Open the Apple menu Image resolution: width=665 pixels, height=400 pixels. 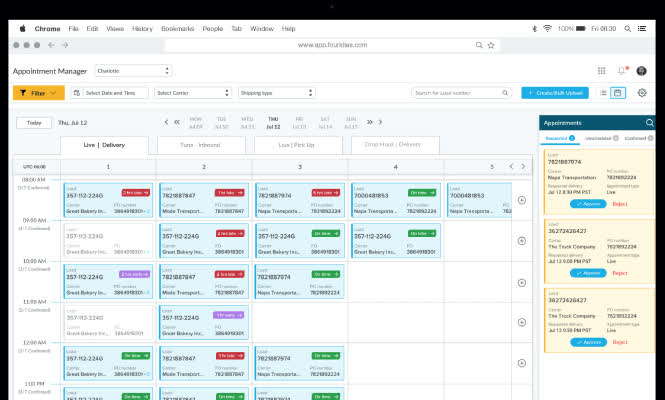[22, 28]
